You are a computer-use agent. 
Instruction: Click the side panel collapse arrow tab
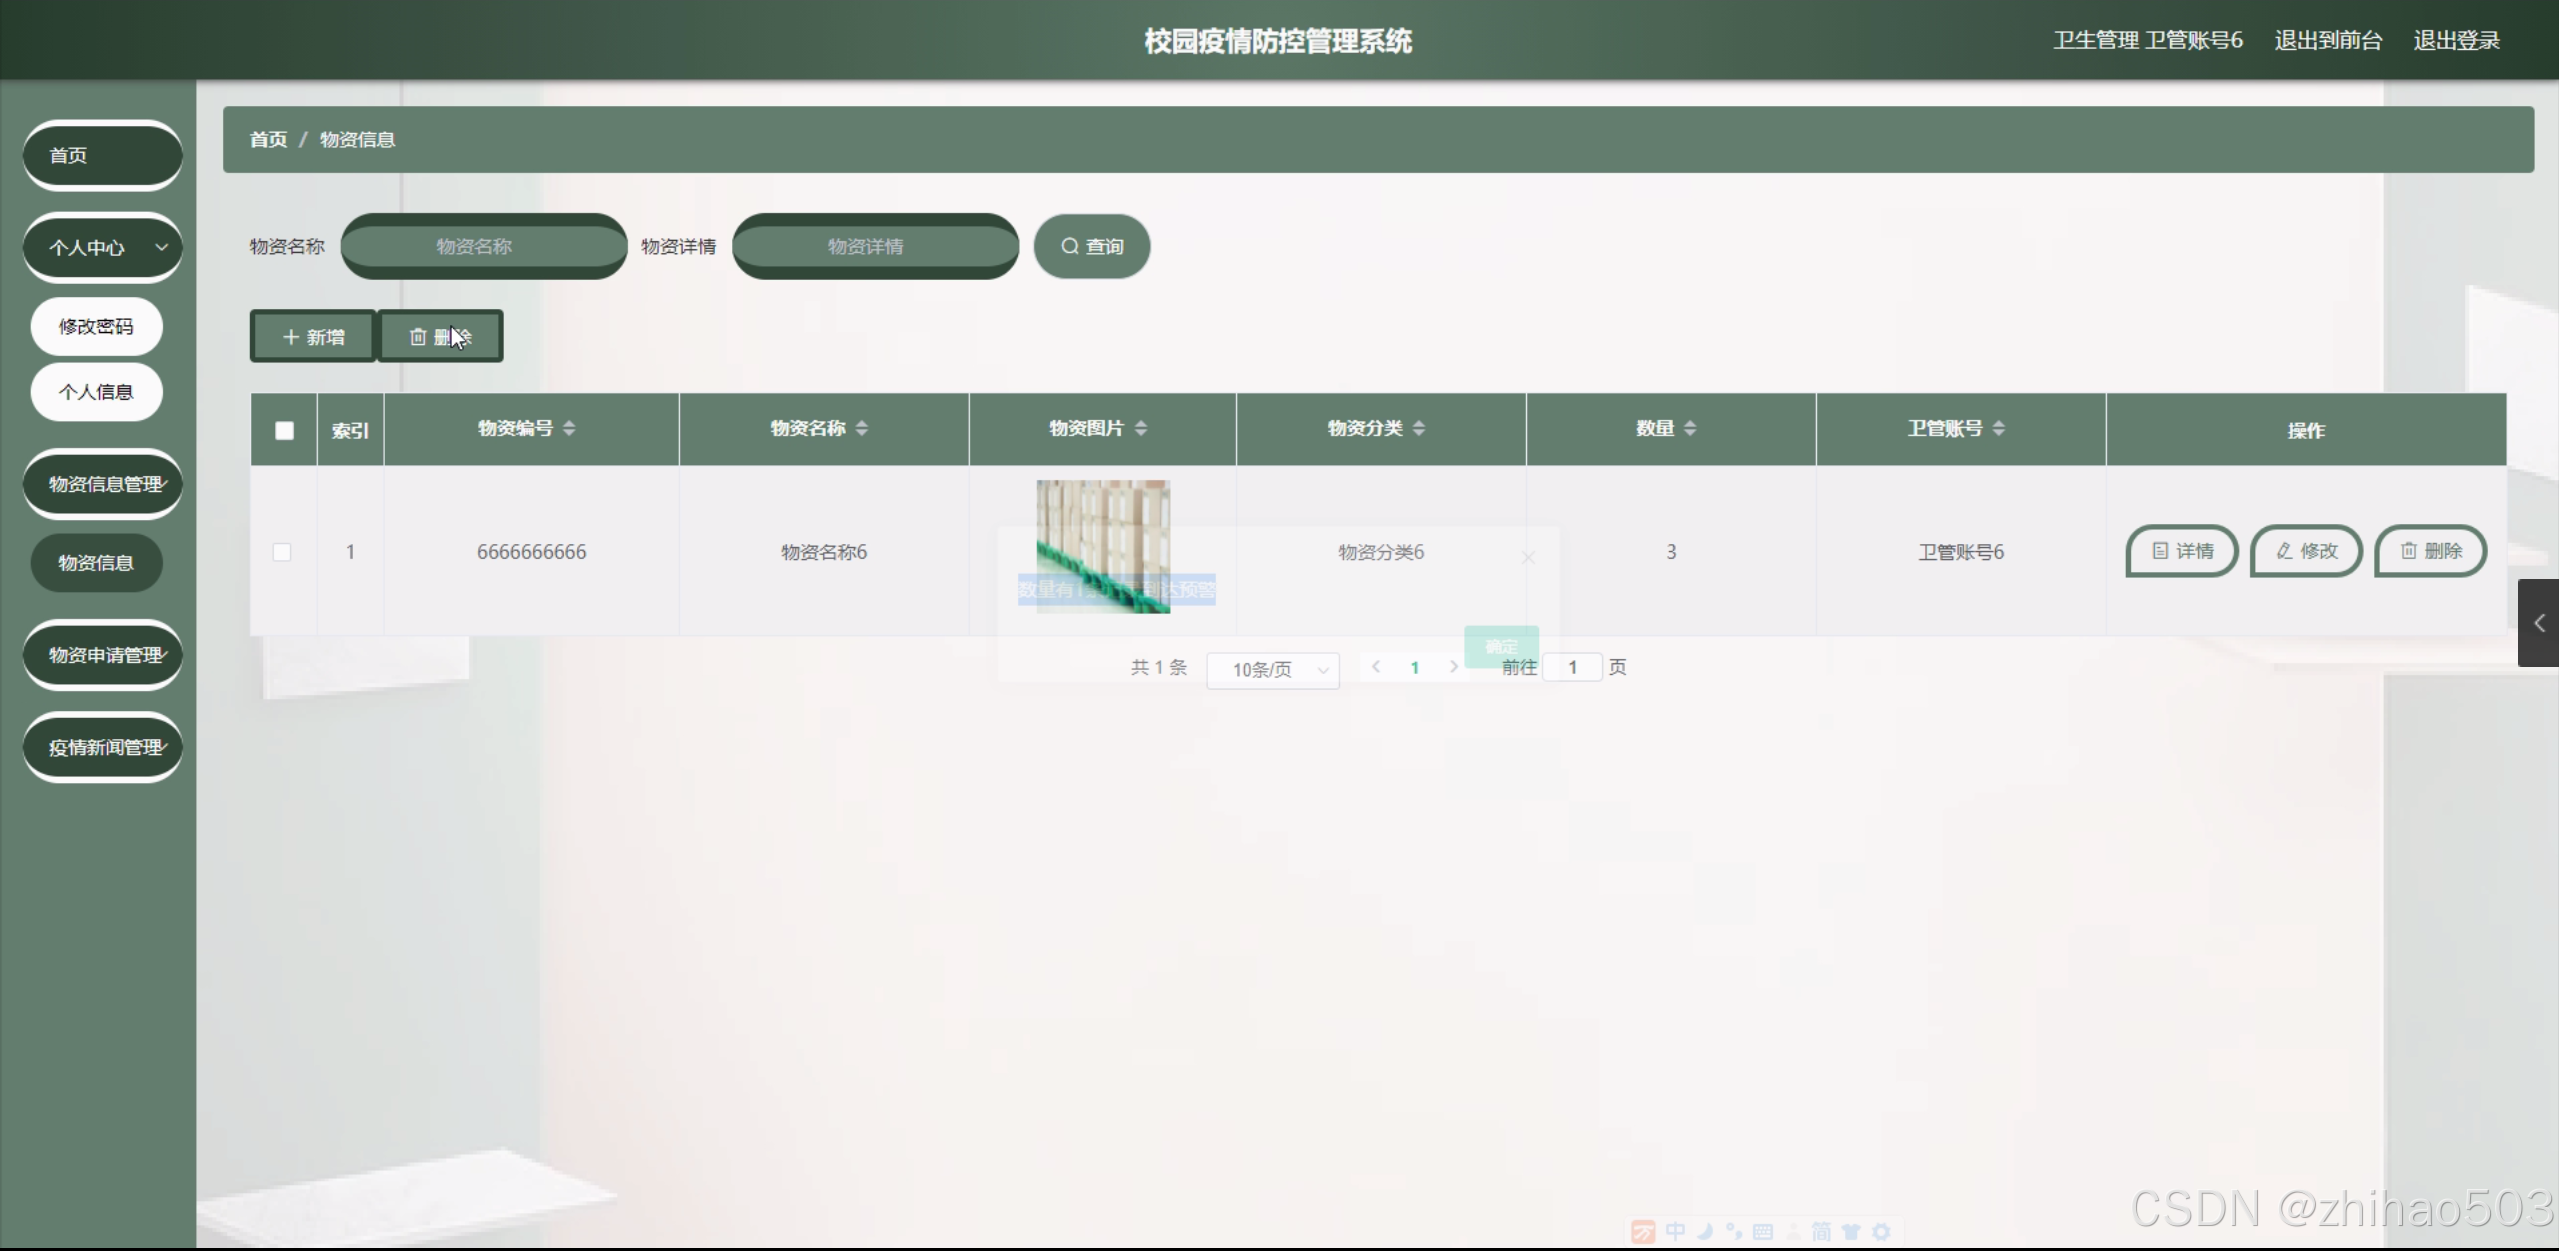2538,623
